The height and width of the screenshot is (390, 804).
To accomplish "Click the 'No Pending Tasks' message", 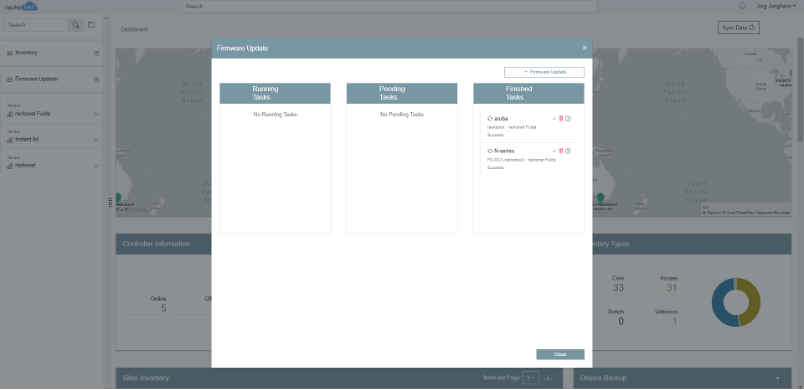I will [402, 114].
